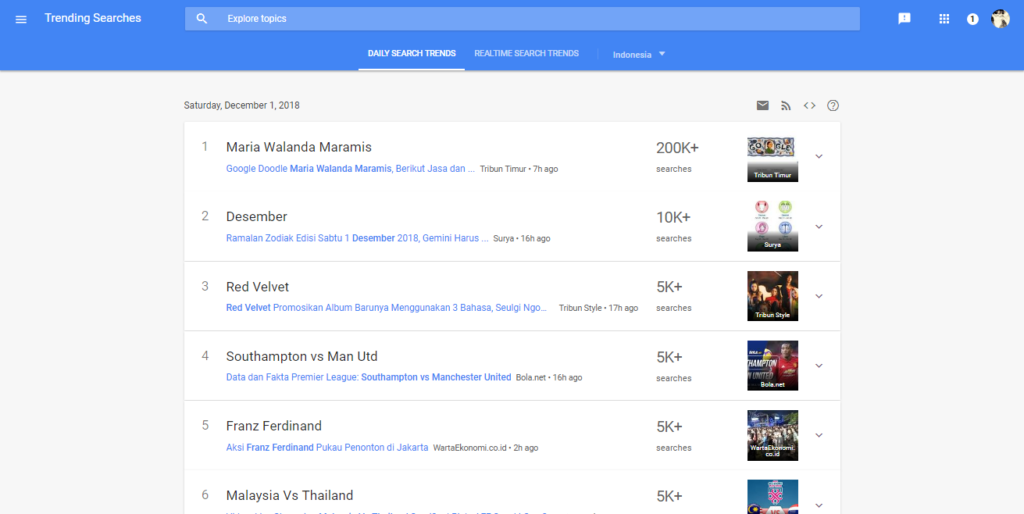The width and height of the screenshot is (1024, 514).
Task: Click the search magnifier icon
Action: pyautogui.click(x=202, y=19)
